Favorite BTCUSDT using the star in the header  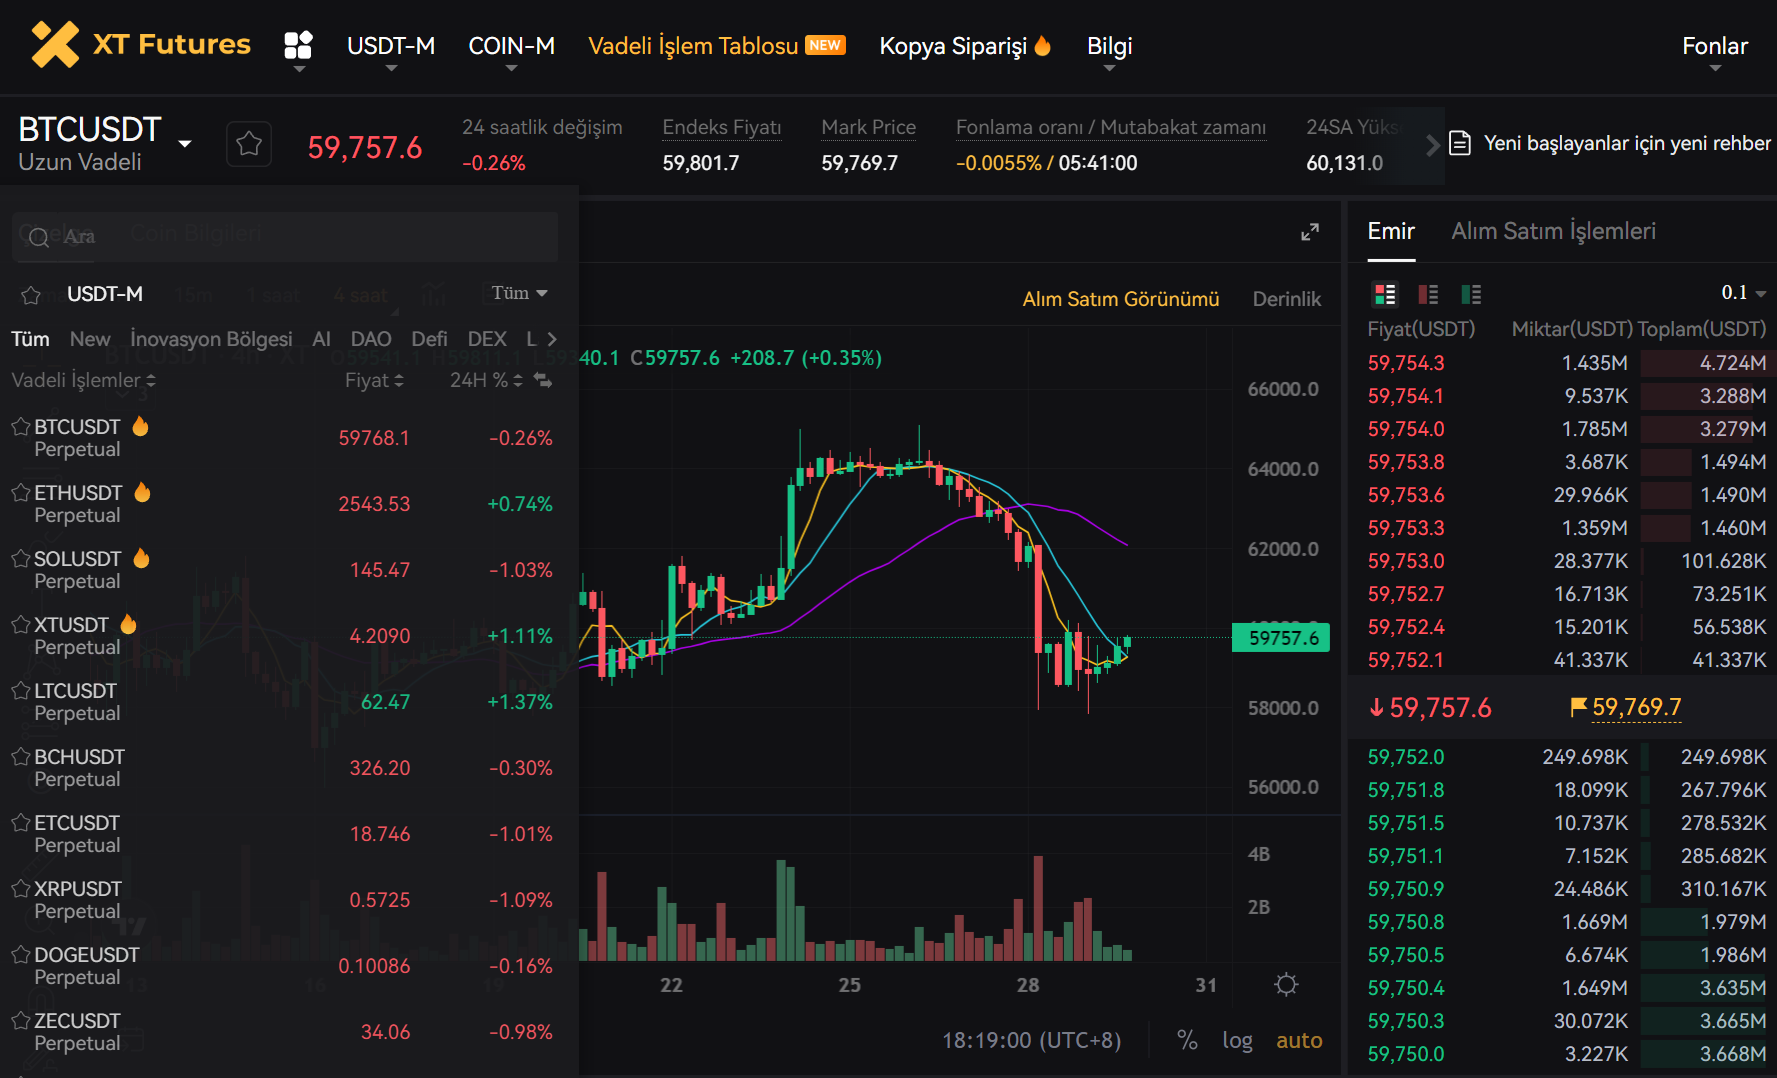pyautogui.click(x=248, y=143)
